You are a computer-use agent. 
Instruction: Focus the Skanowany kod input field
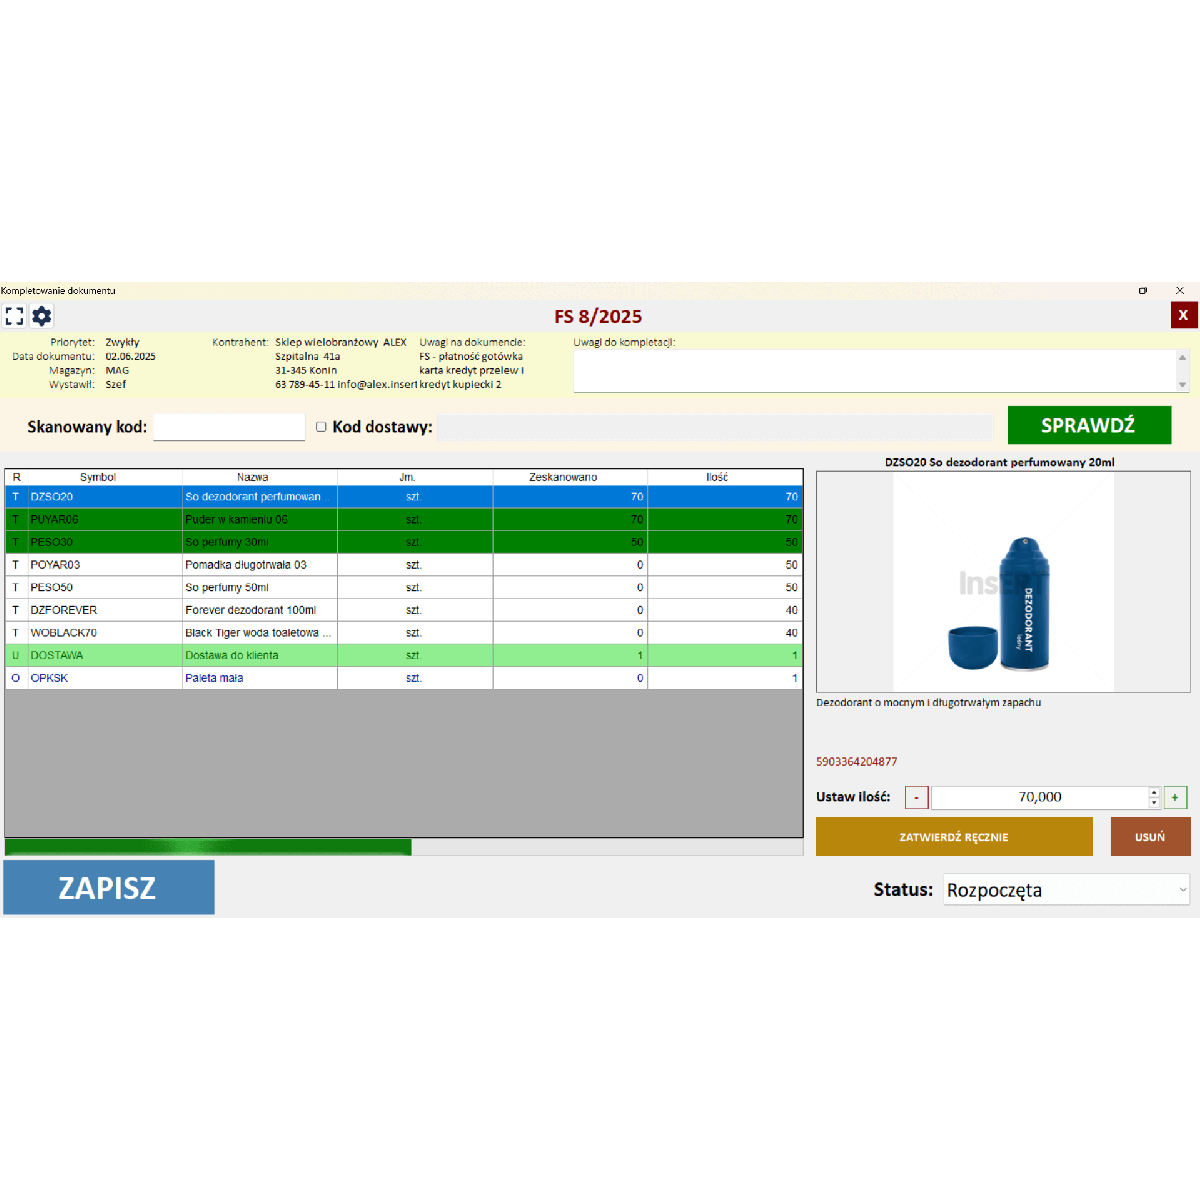(229, 427)
